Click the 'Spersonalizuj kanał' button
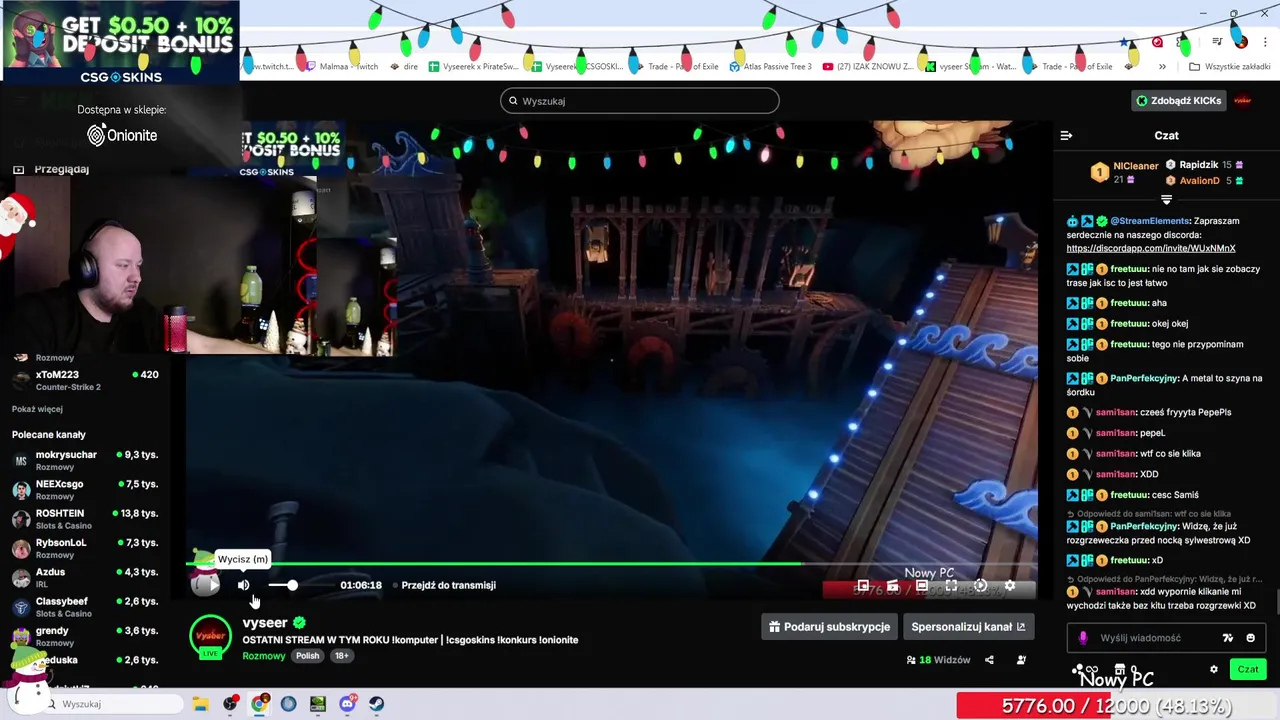This screenshot has width=1280, height=720. [x=968, y=627]
